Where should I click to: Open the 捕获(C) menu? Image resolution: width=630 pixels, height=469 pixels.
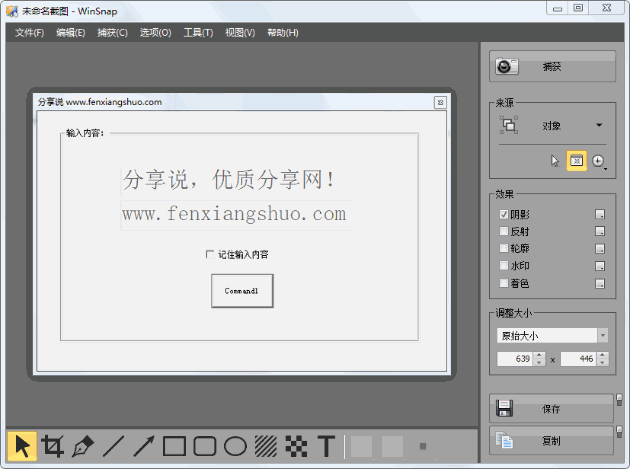112,33
